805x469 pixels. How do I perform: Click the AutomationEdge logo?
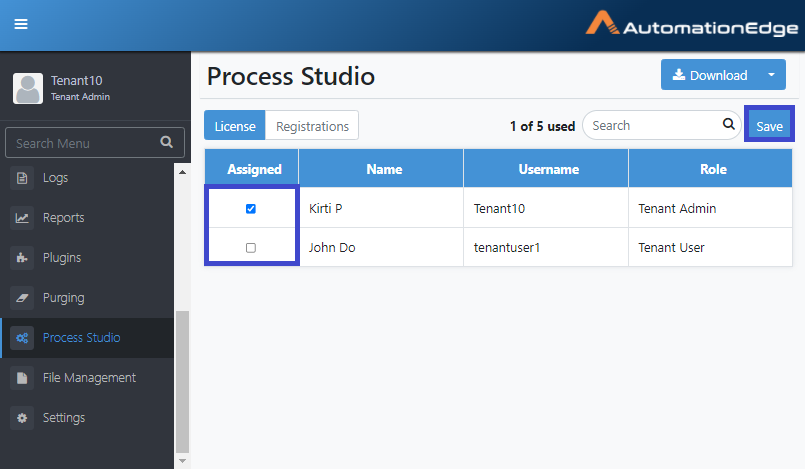(x=692, y=24)
